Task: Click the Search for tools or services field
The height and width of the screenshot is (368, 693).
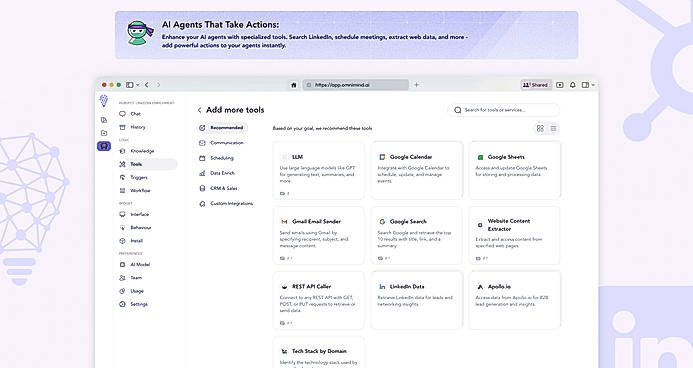Action: tap(503, 110)
